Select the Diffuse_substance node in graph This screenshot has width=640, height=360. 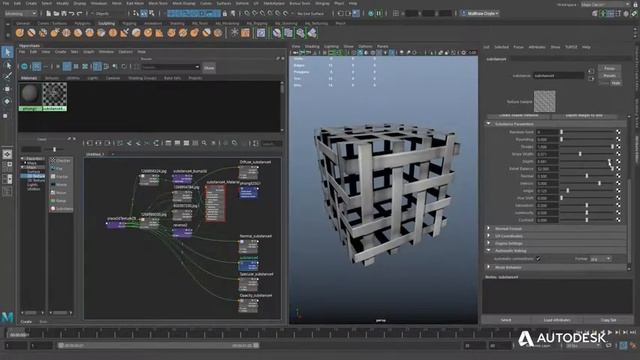pos(249,173)
